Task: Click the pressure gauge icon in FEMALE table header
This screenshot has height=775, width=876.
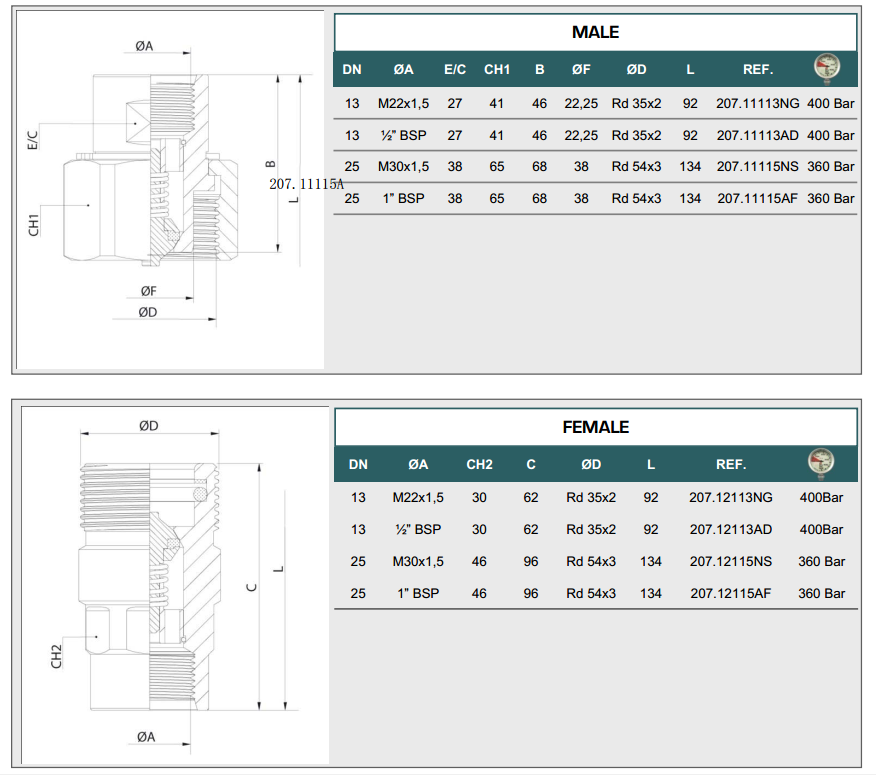Action: pyautogui.click(x=821, y=463)
